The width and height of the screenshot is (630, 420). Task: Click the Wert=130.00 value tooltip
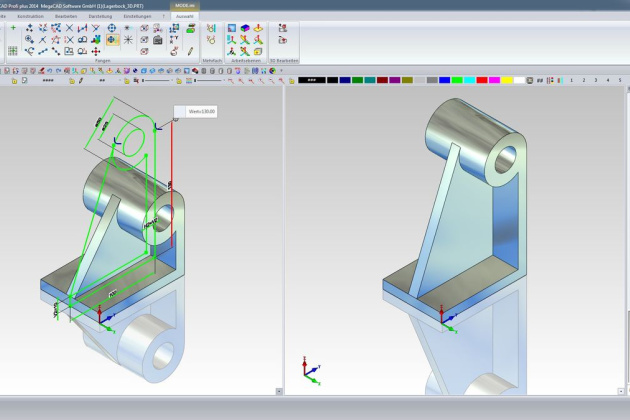(x=201, y=112)
